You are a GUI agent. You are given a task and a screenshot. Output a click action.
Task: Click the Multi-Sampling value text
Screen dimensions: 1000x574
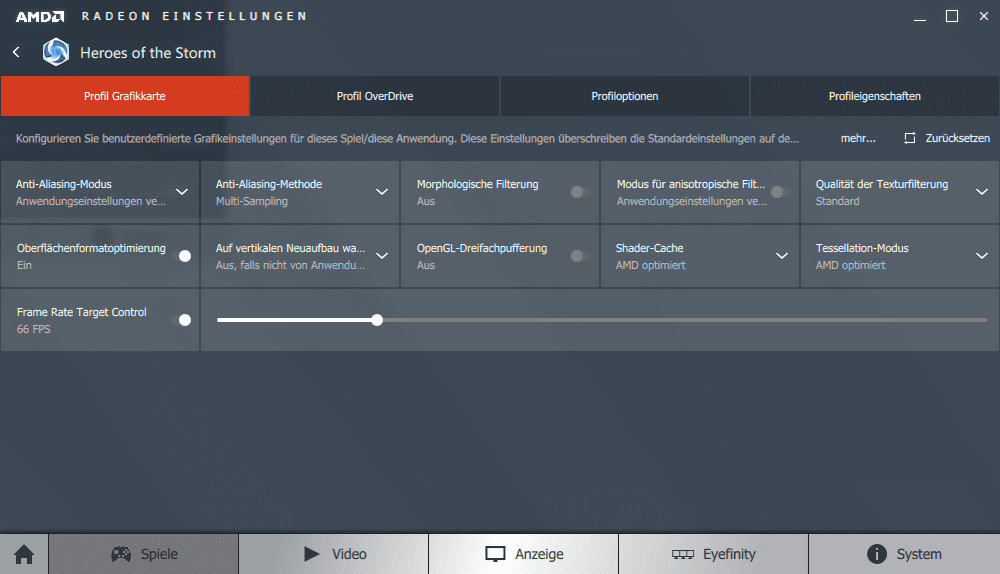point(251,201)
